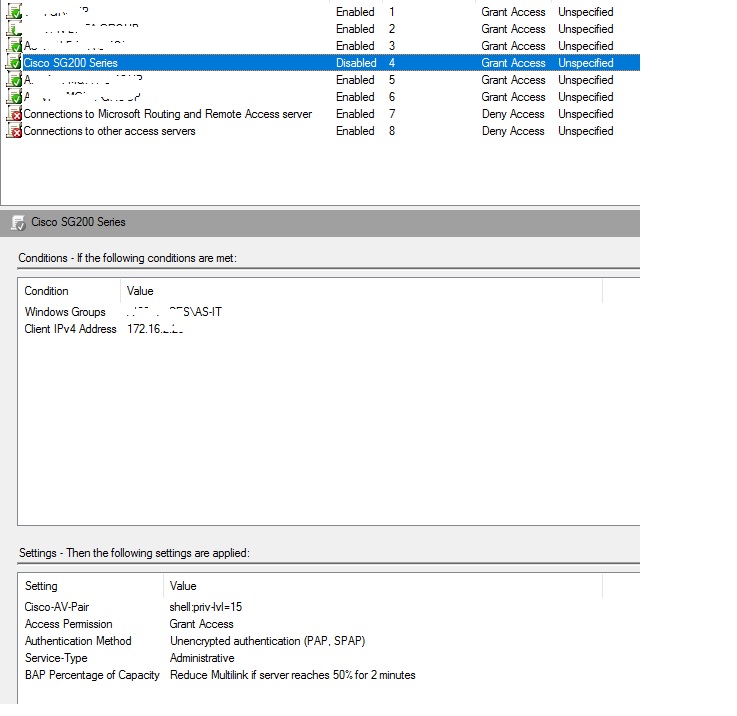Image resolution: width=737 pixels, height=716 pixels.
Task: Select Connections to Microsoft Routing and Remote Access server
Action: coord(167,114)
